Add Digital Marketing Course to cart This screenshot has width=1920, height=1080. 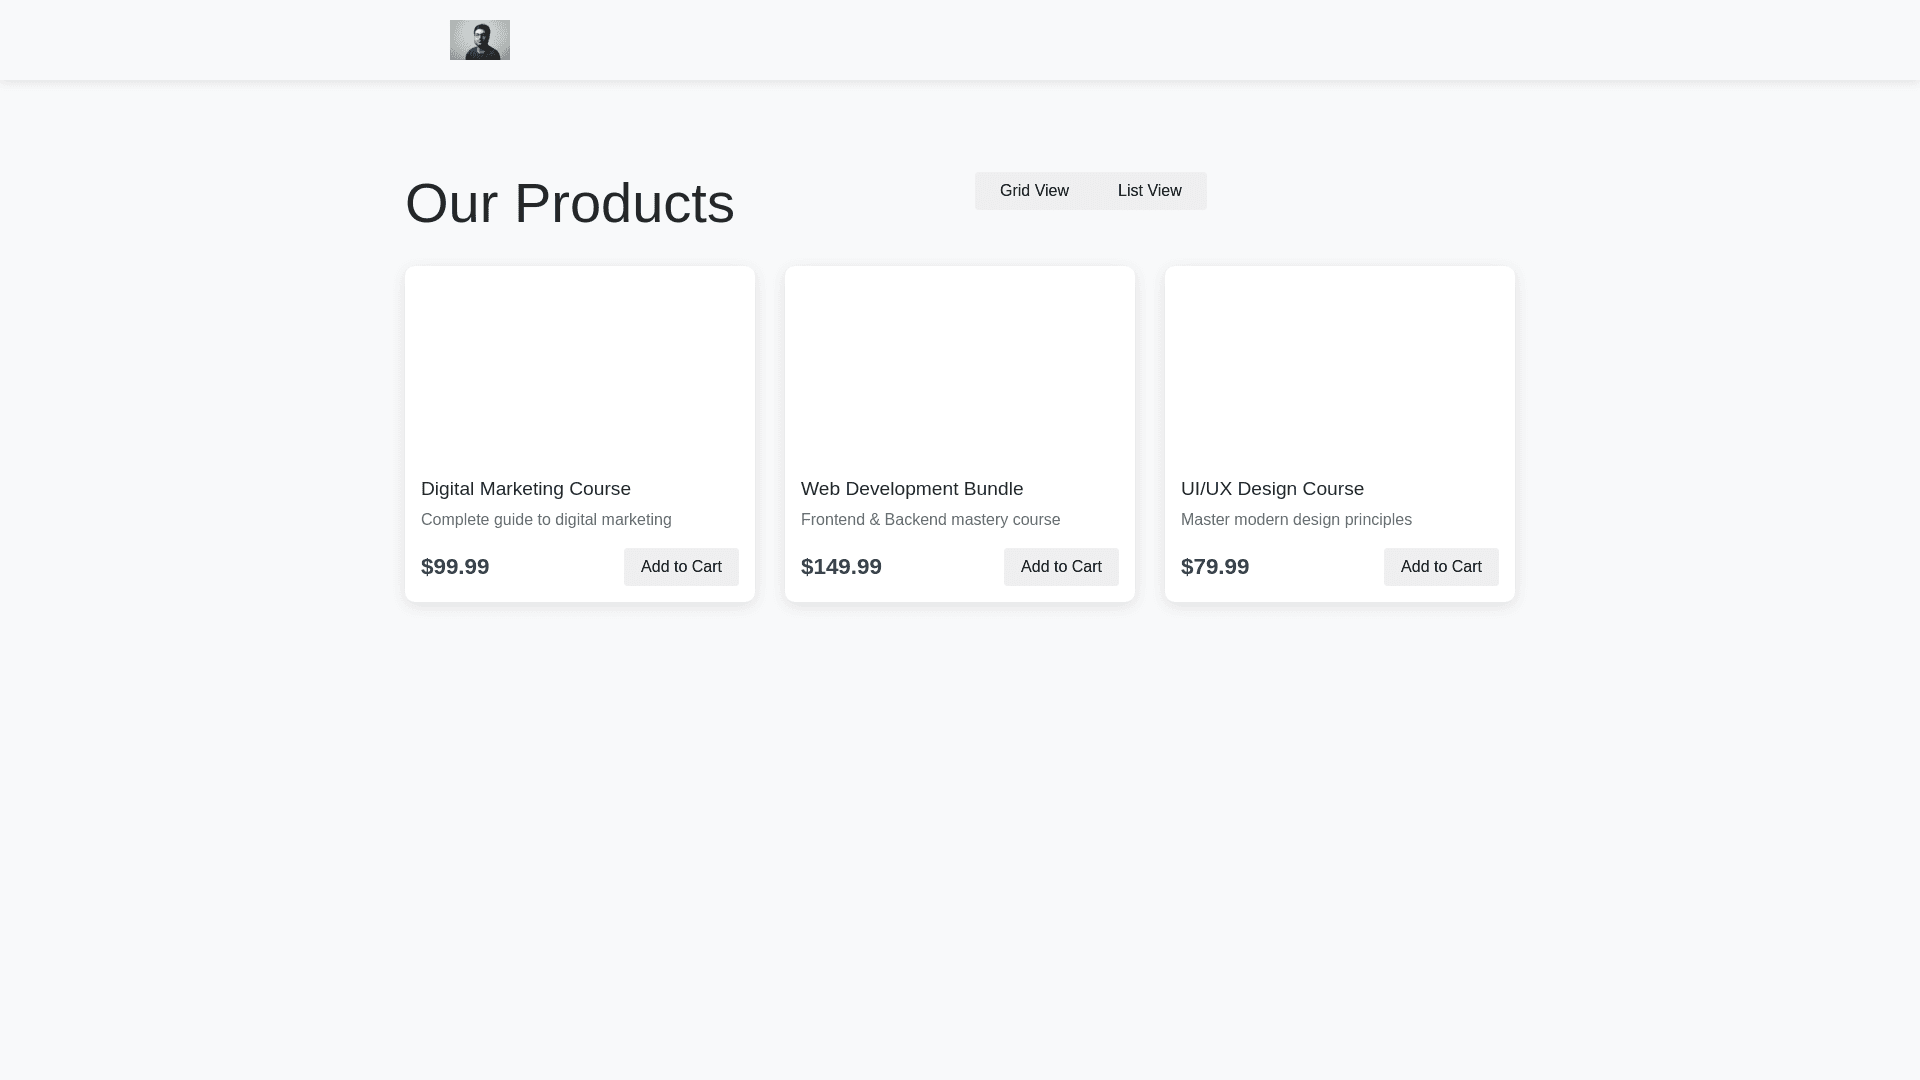(x=681, y=567)
